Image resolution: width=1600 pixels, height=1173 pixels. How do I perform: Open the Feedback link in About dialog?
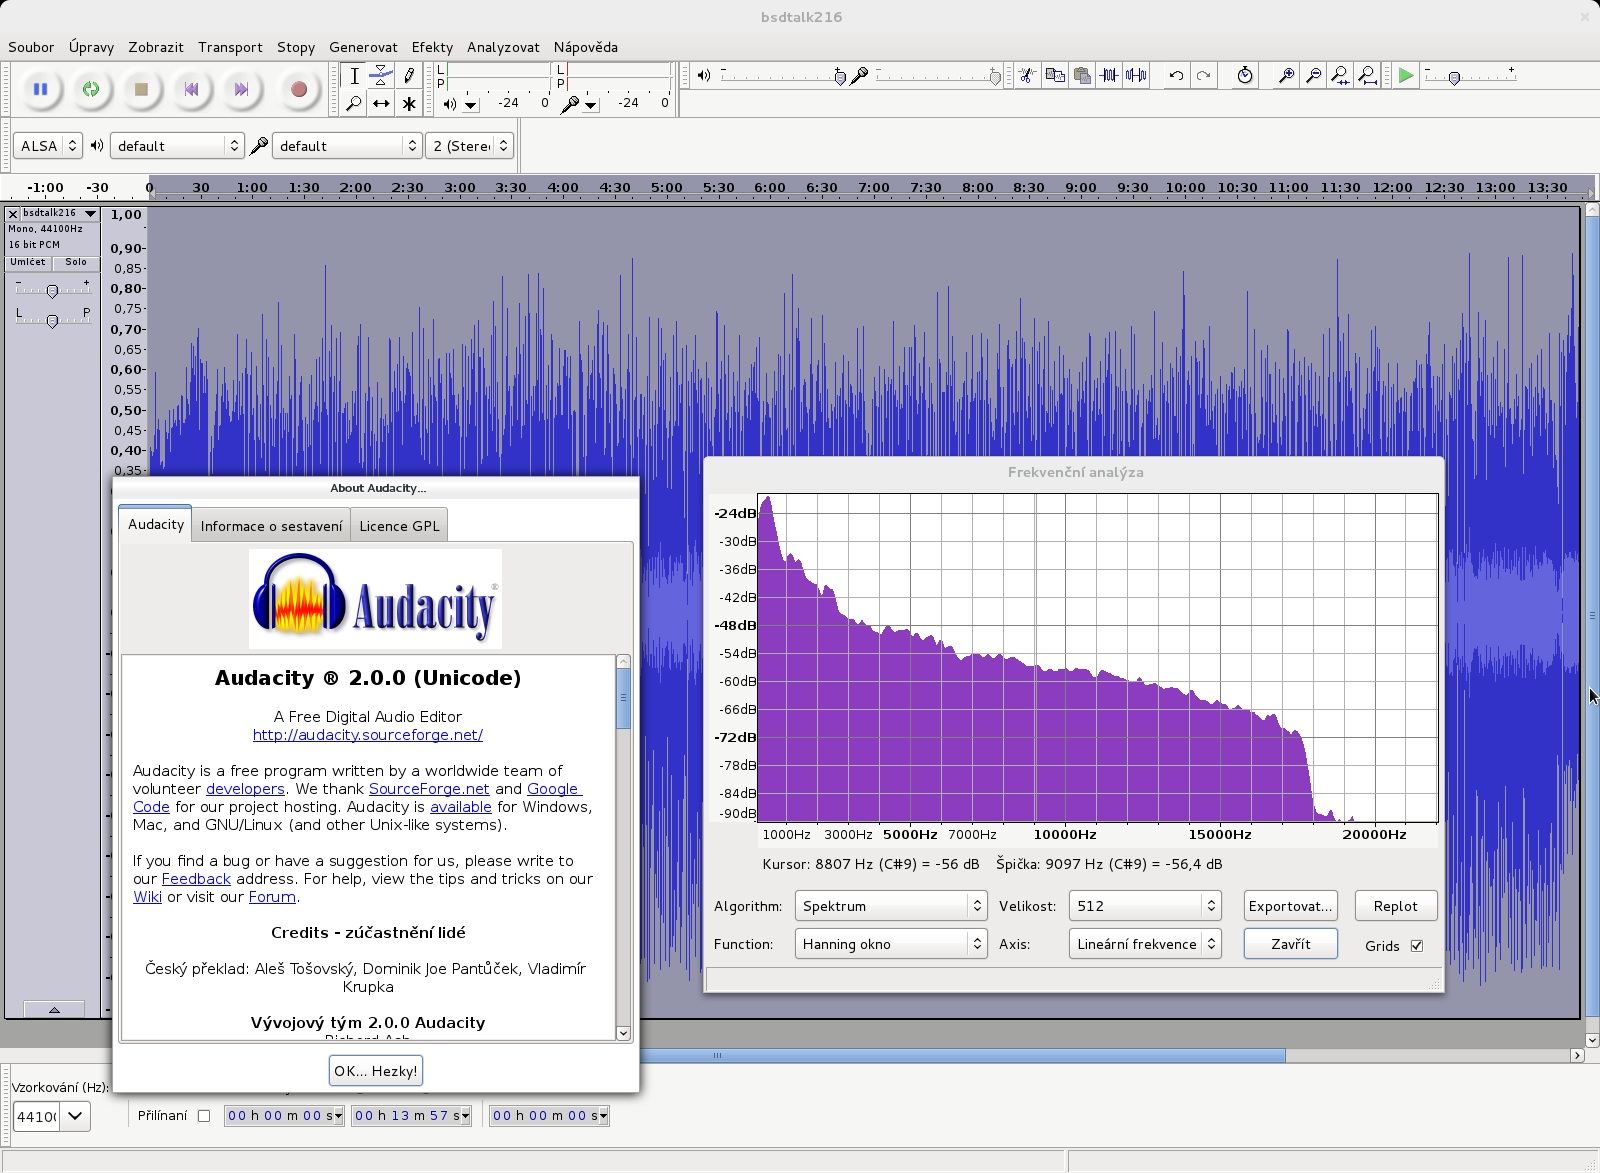tap(196, 879)
